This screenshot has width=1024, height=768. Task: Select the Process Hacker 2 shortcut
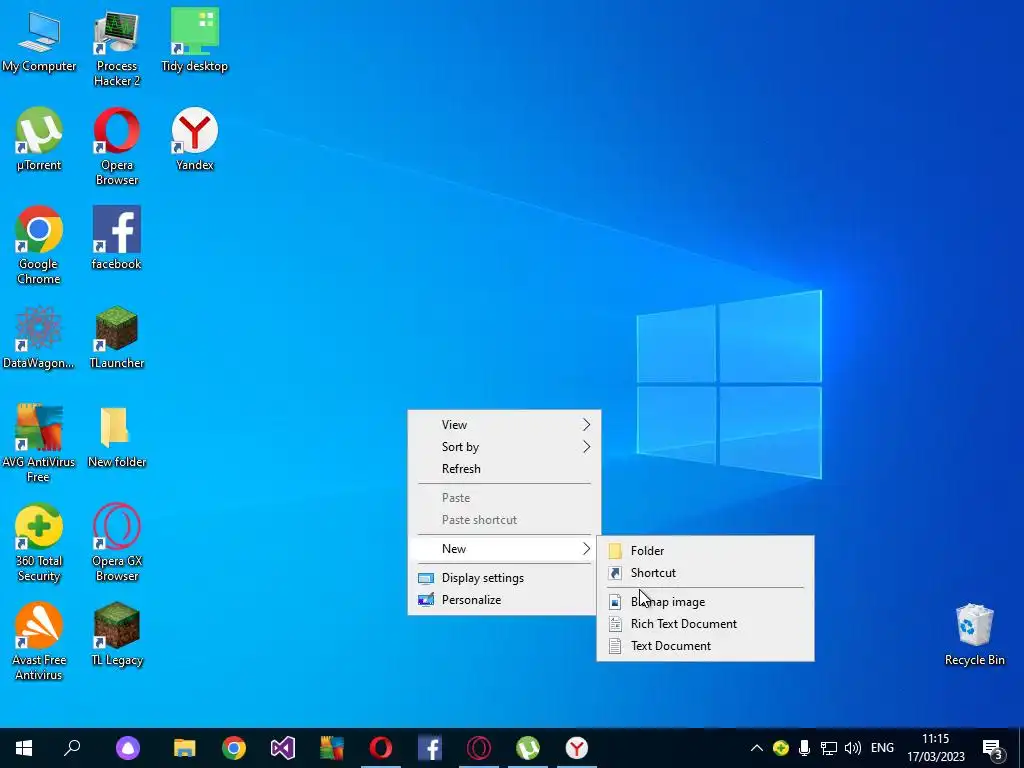pyautogui.click(x=117, y=48)
